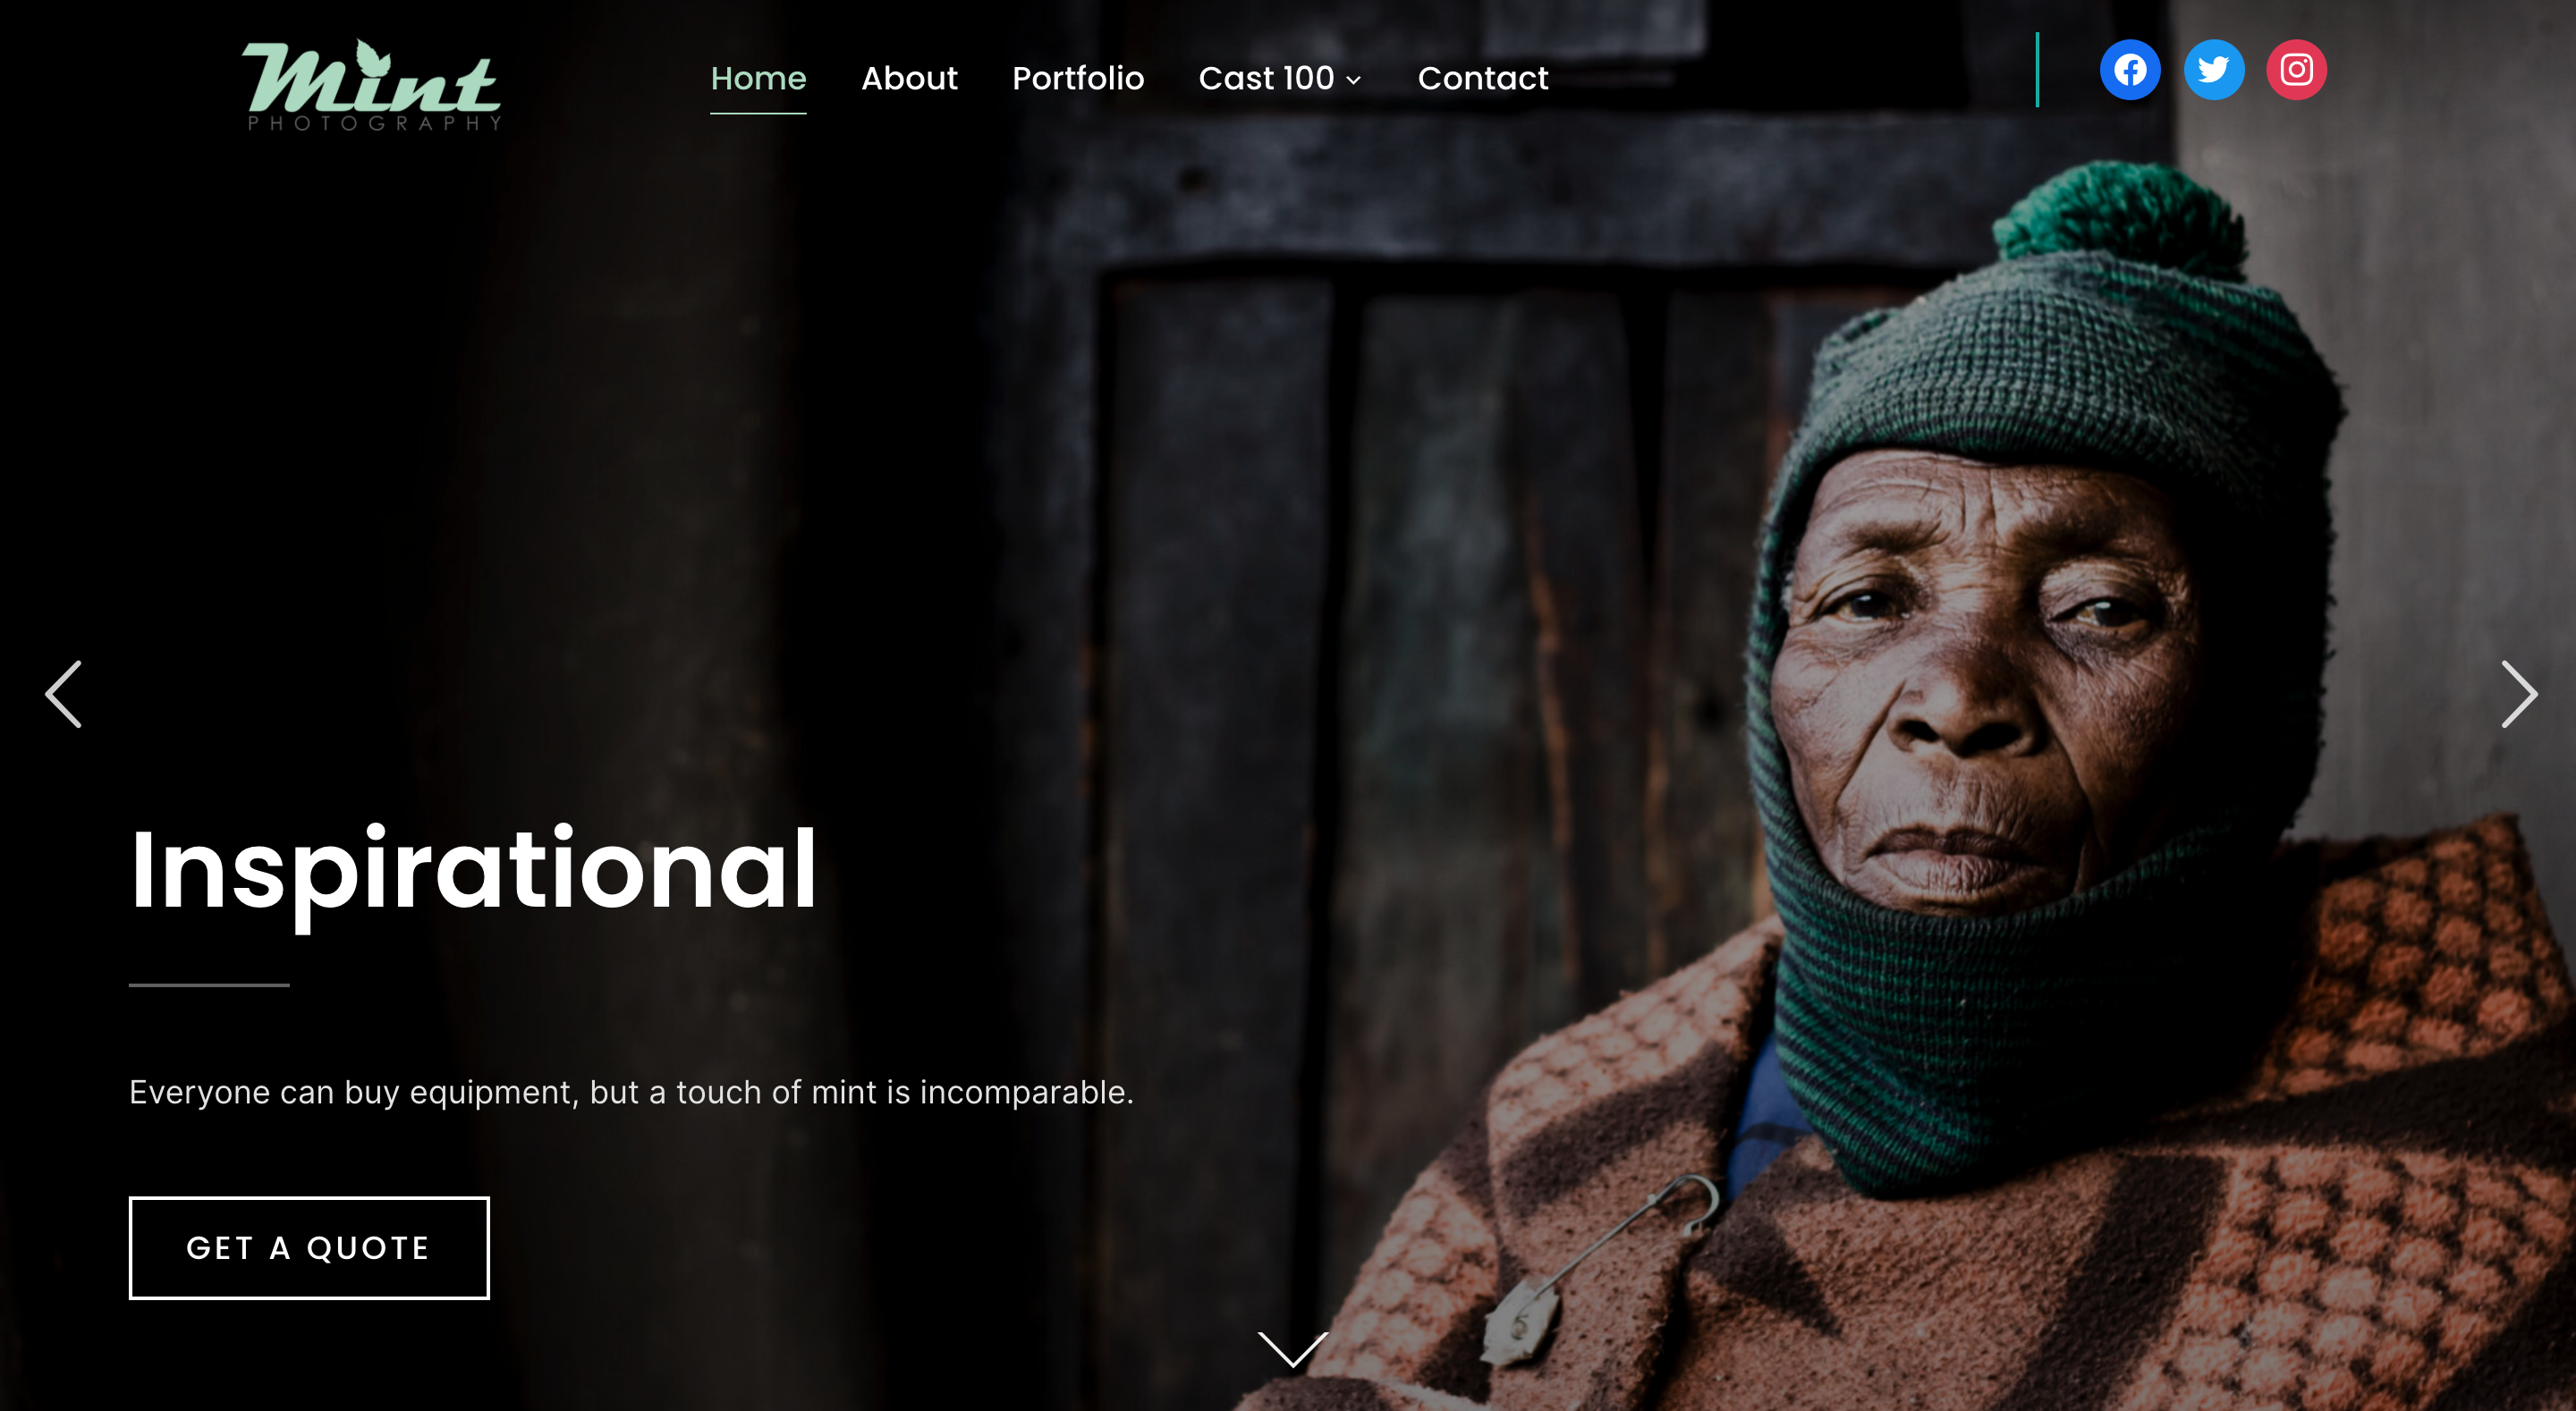The height and width of the screenshot is (1411, 2576).
Task: Open the Cast 100 menu item
Action: point(1266,78)
